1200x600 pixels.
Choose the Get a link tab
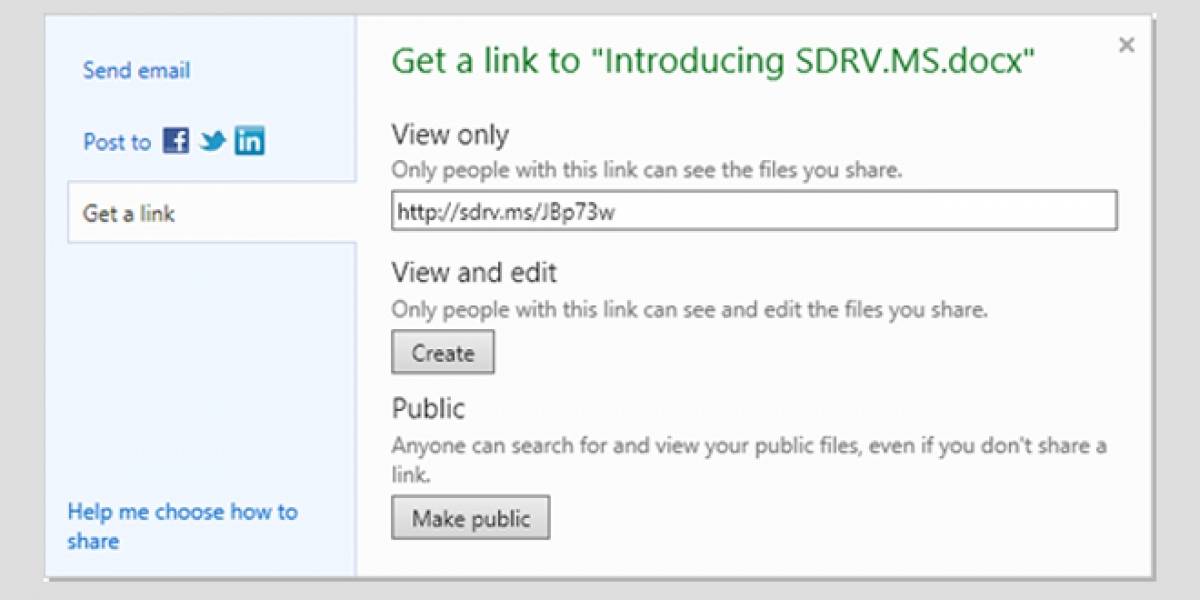click(212, 213)
